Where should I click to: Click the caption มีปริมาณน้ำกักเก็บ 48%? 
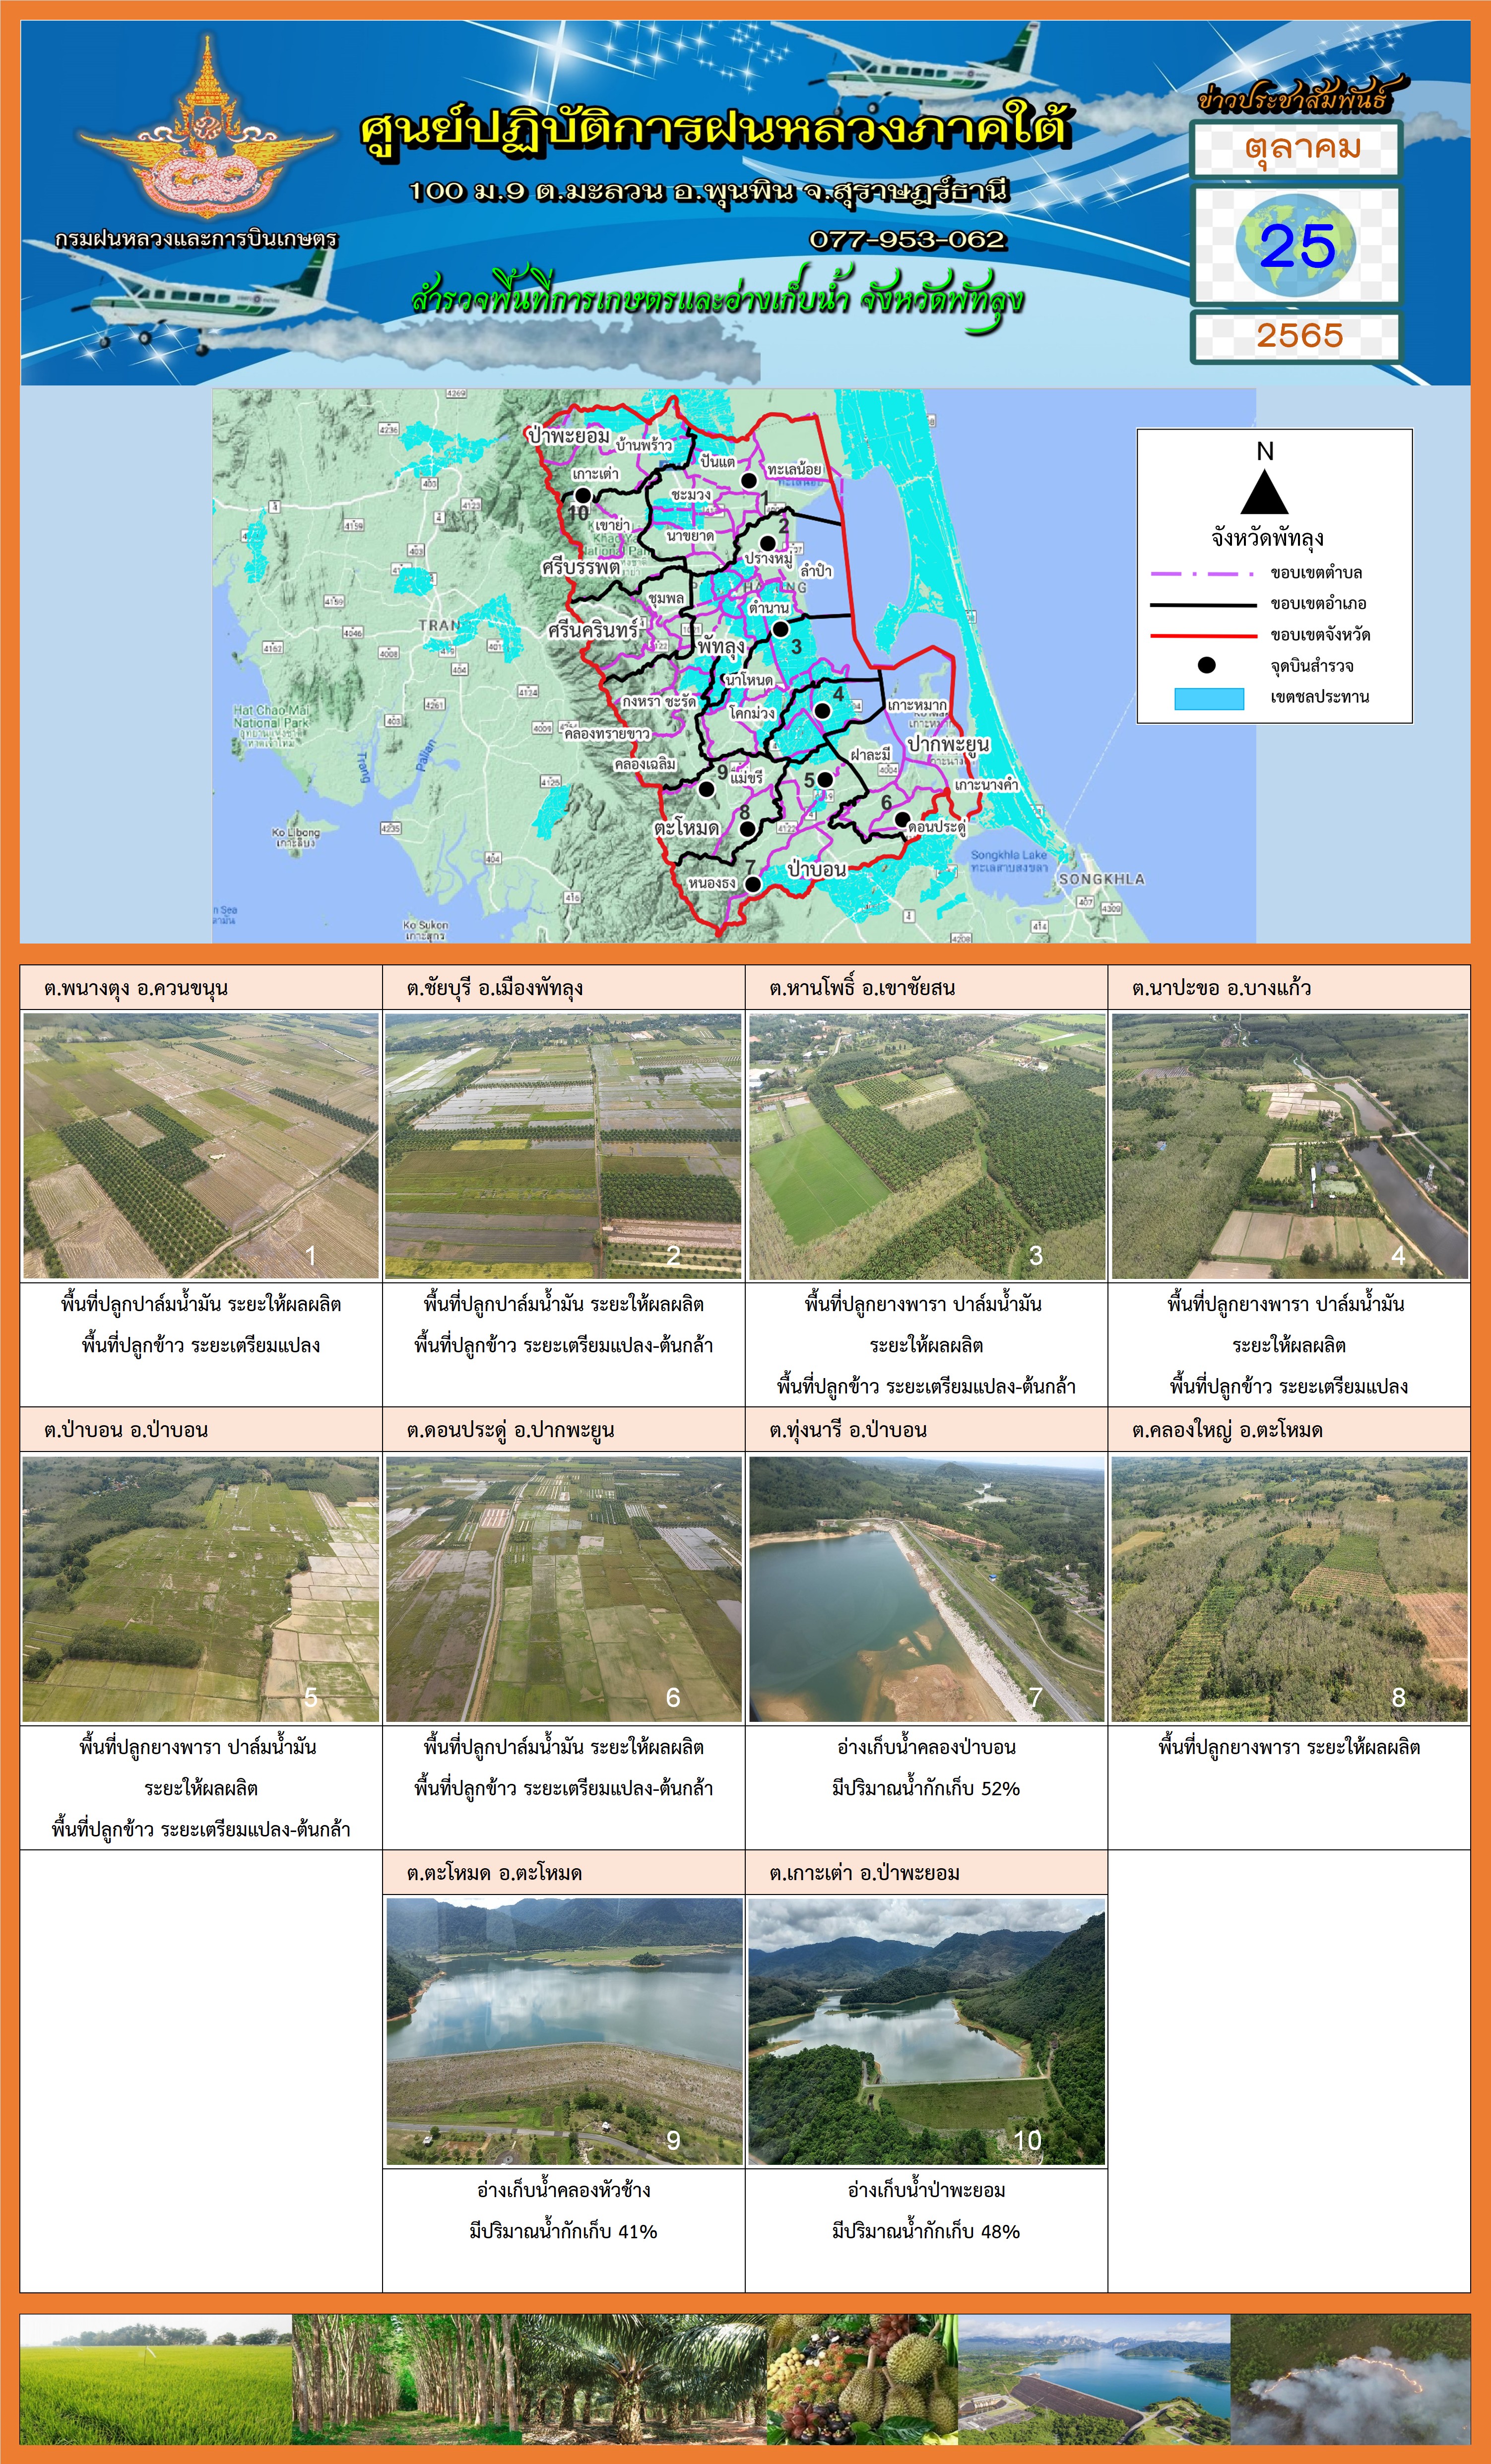point(926,2232)
